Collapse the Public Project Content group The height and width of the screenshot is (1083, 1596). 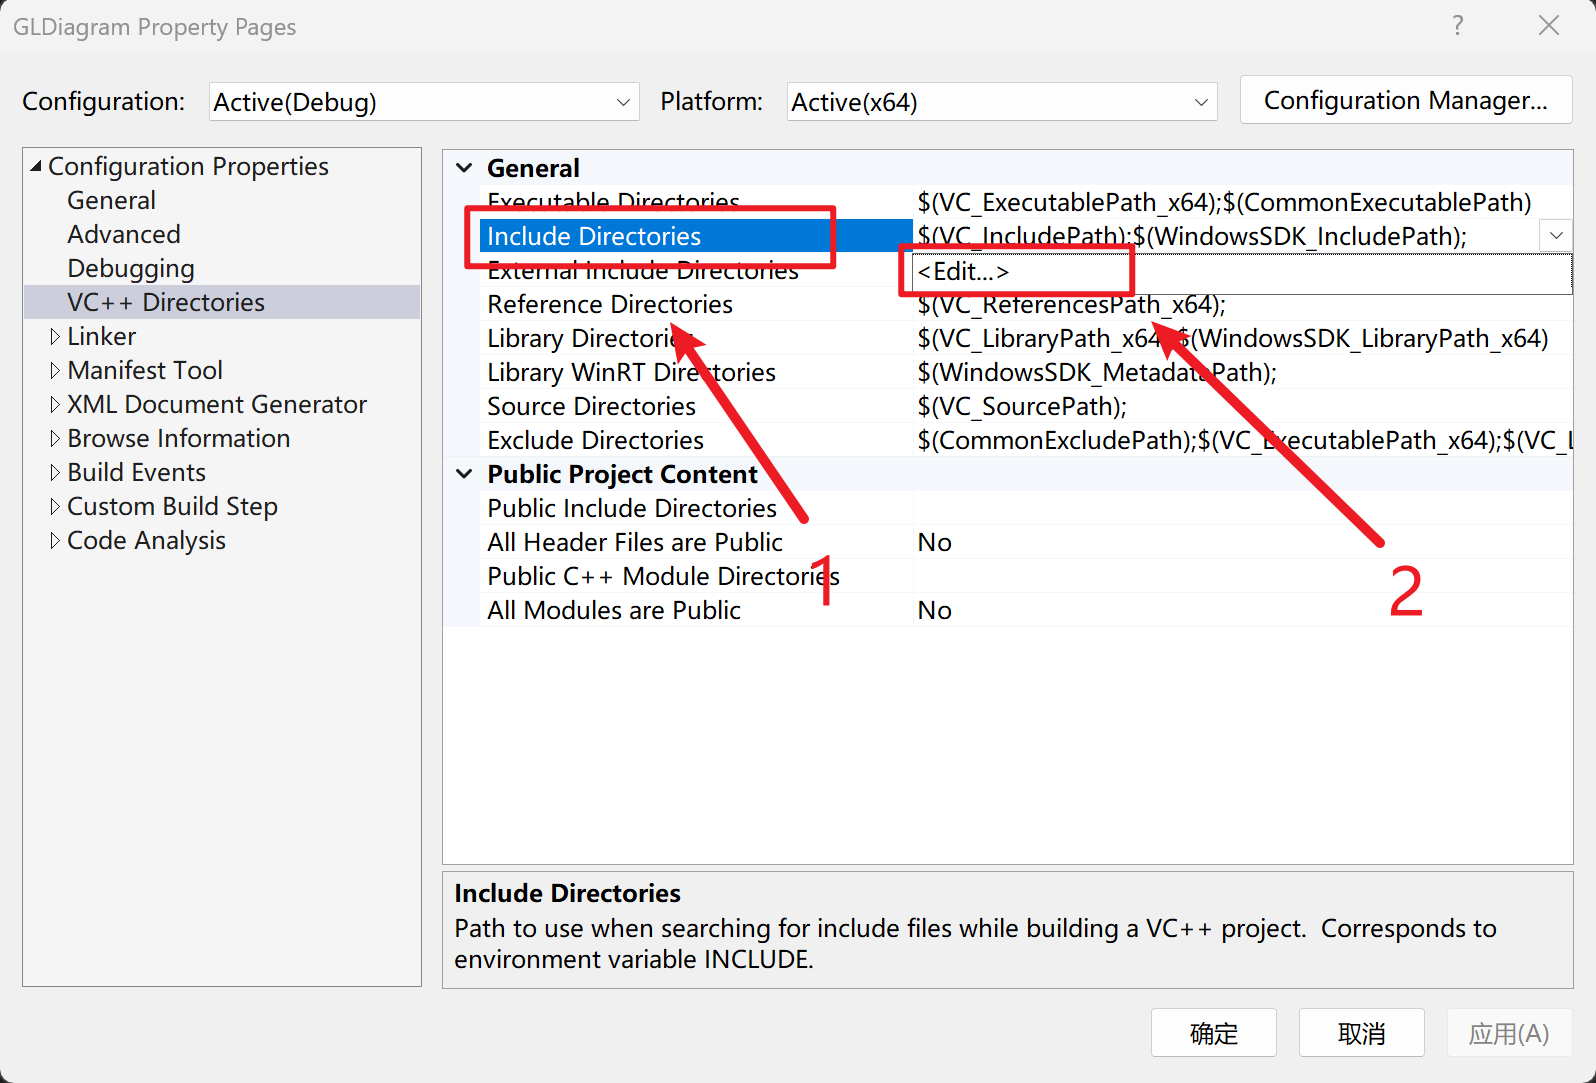(464, 474)
